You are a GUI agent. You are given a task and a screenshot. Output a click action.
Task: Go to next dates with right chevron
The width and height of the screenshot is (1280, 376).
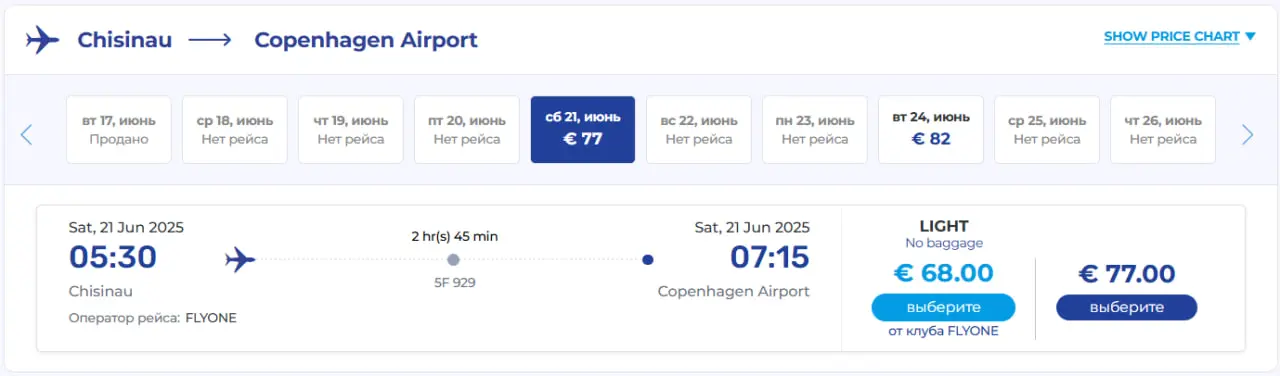click(1247, 134)
